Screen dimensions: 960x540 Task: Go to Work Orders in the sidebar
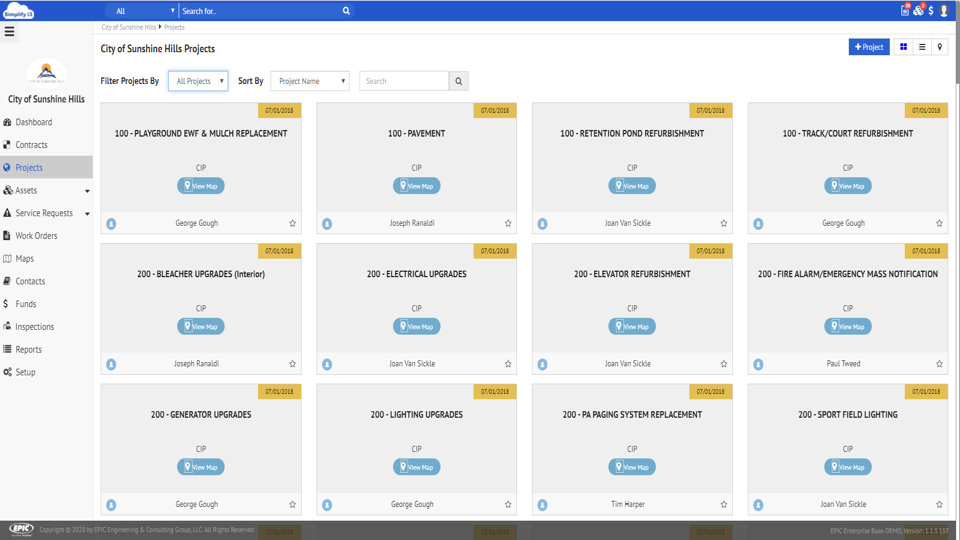36,236
